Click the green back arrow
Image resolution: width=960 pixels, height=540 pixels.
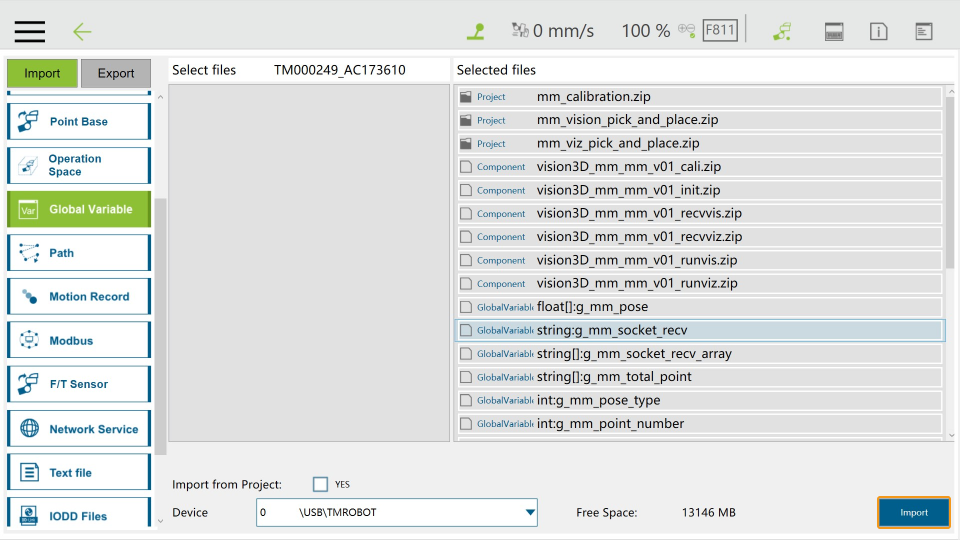tap(82, 31)
